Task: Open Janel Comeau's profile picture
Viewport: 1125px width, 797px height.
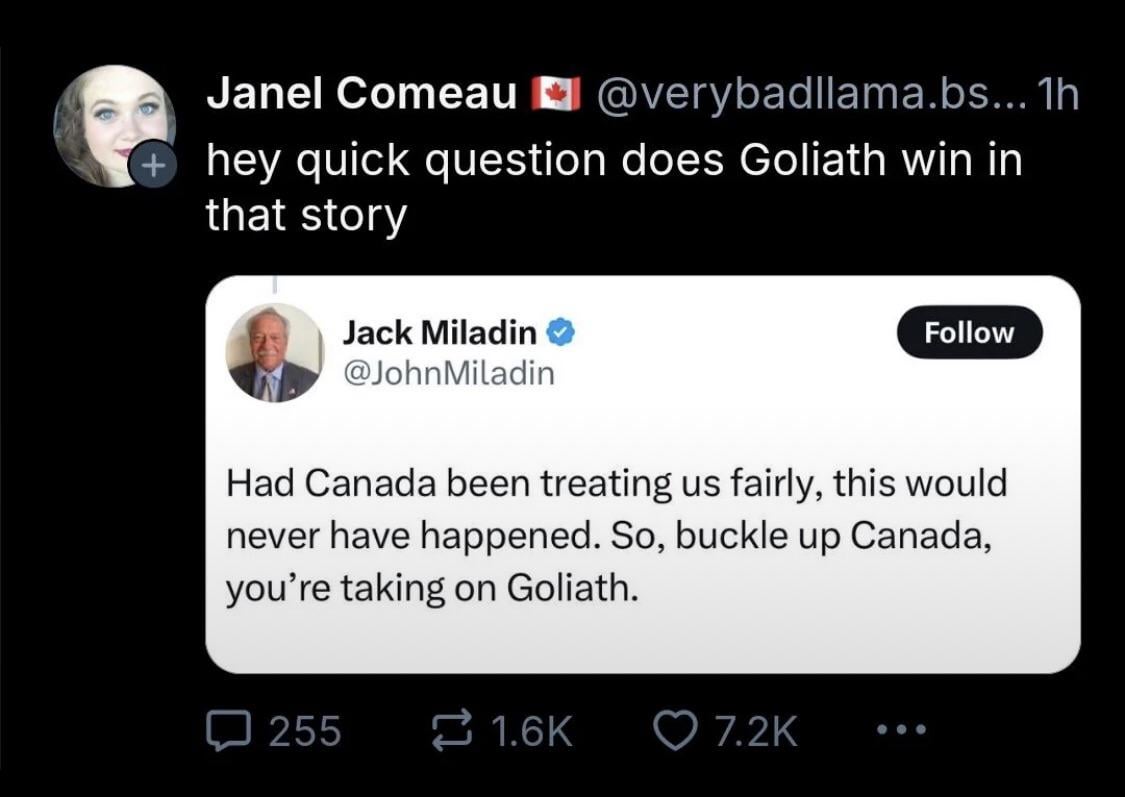Action: click(x=112, y=124)
